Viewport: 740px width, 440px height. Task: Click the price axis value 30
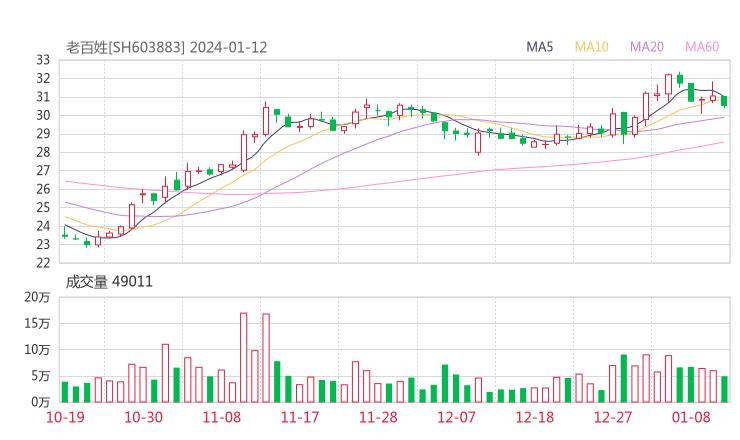point(43,115)
